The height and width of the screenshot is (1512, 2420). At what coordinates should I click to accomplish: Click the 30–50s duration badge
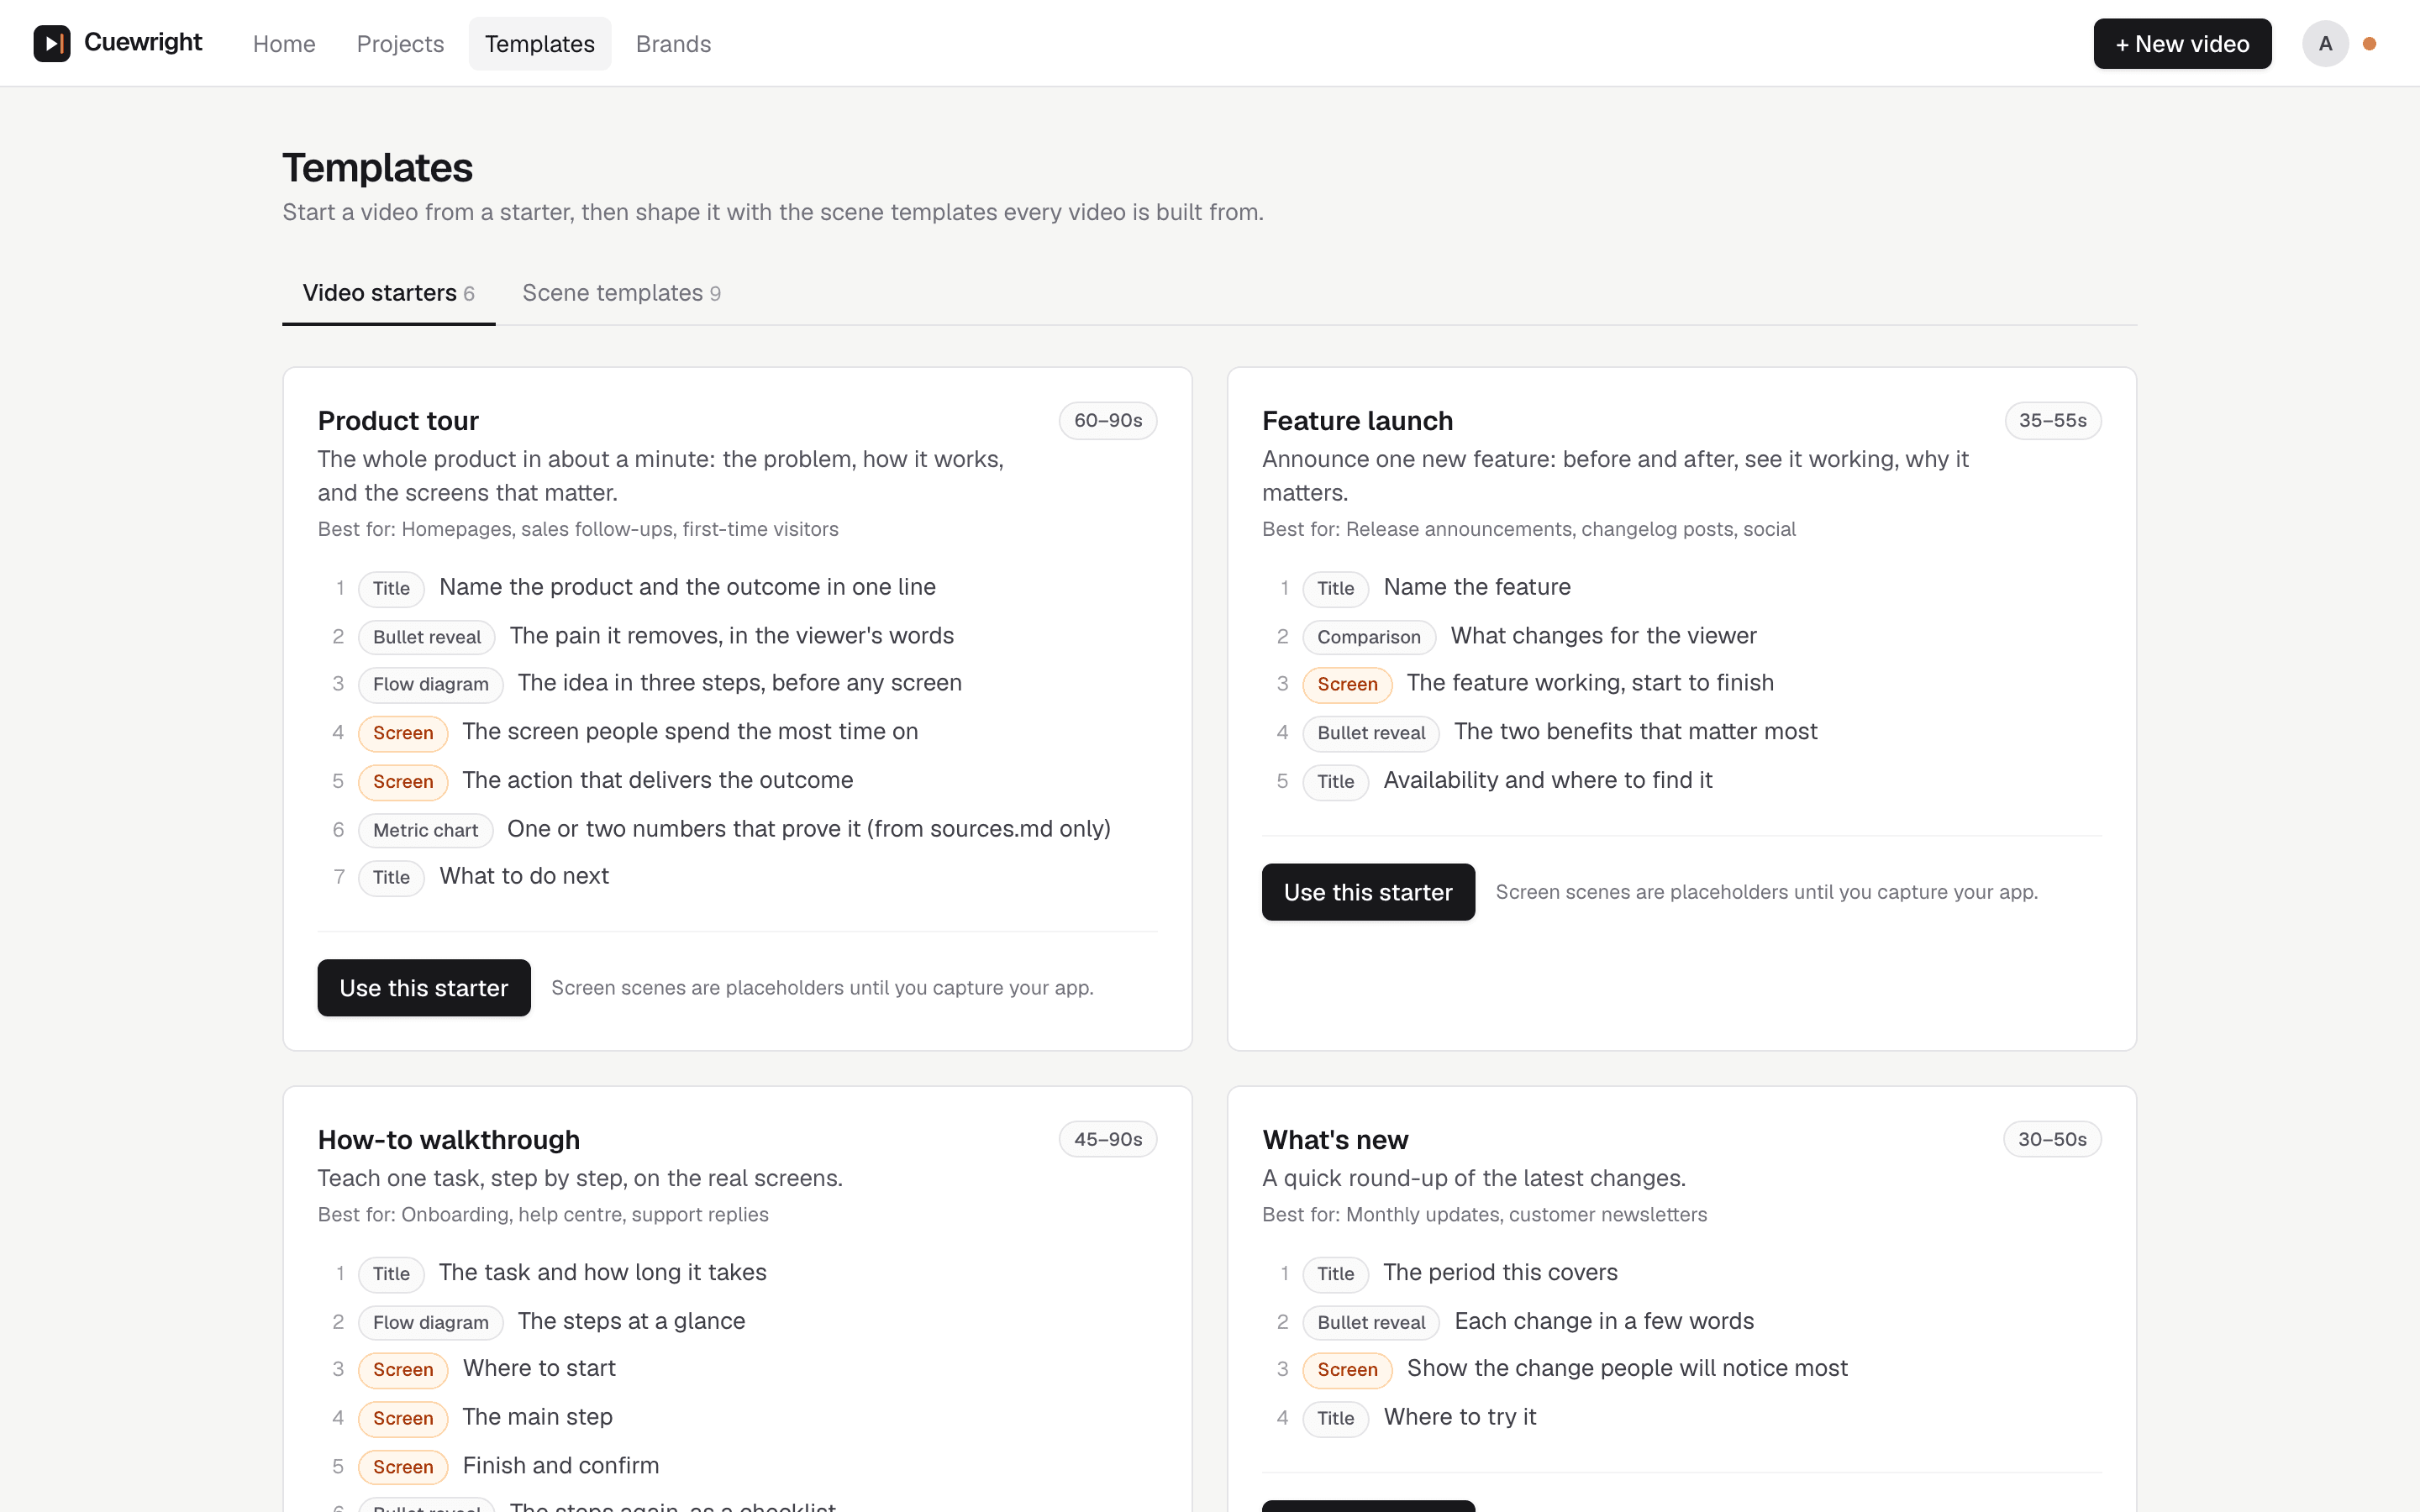[x=2052, y=1139]
